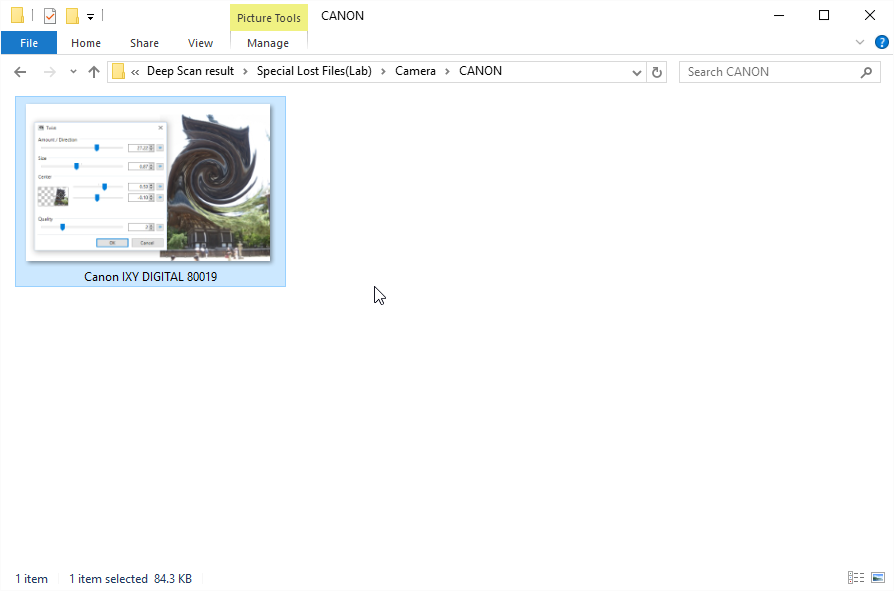Expand the ribbon with the chevron
Screen dimensions: 894x591
860,42
